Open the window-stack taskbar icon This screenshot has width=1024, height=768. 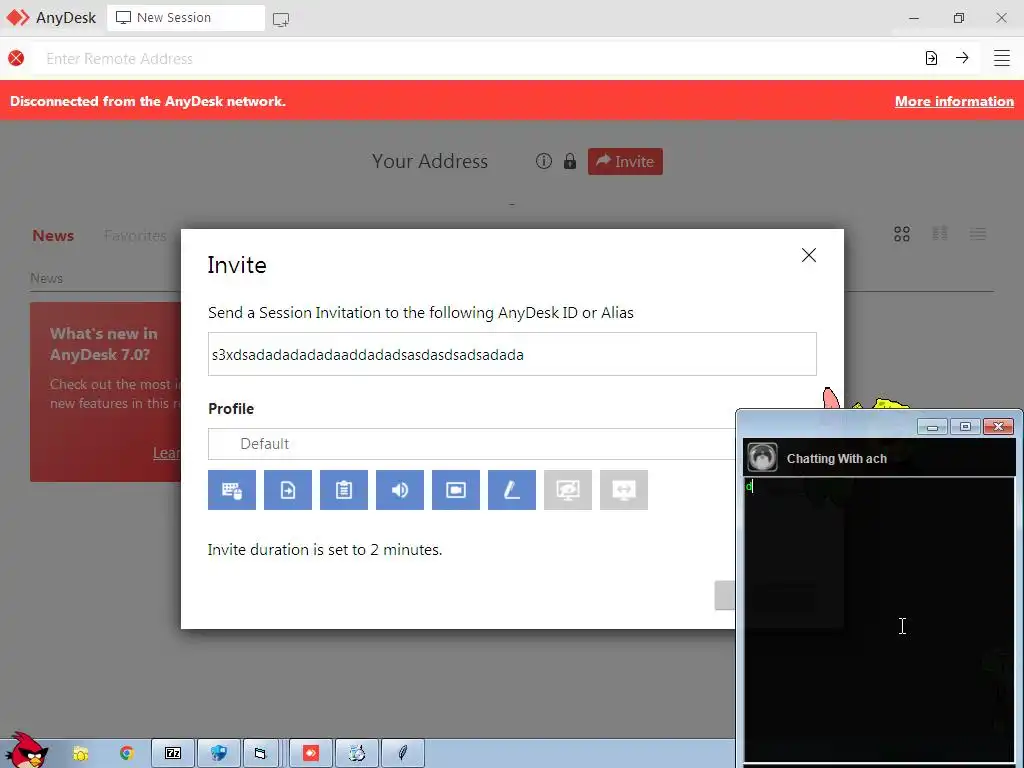click(261, 753)
